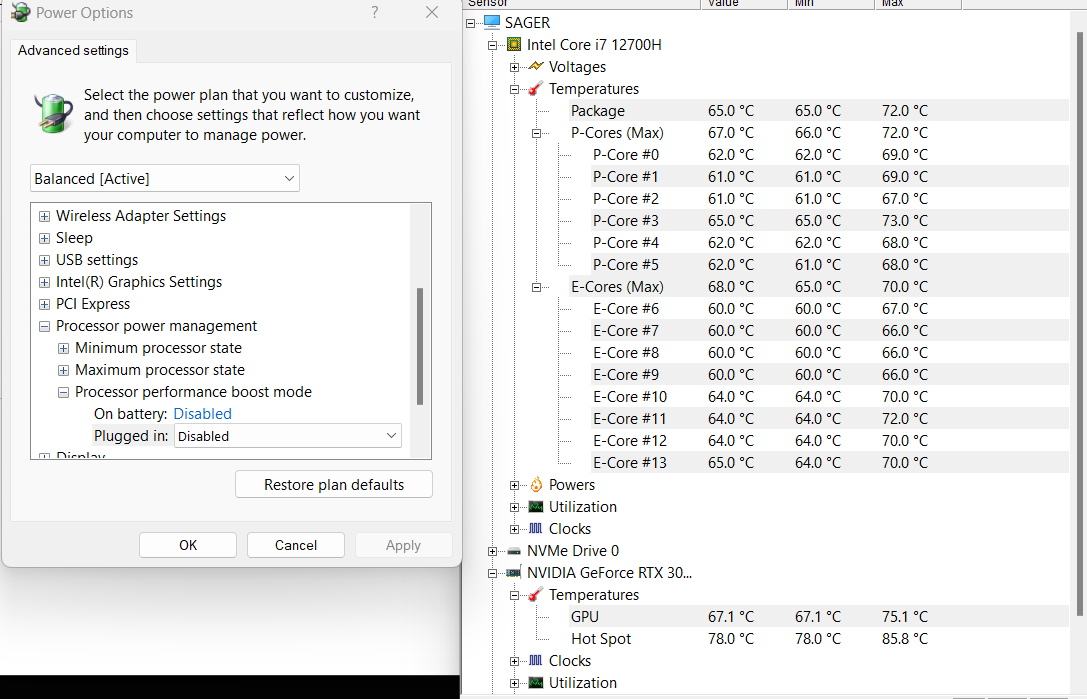The width and height of the screenshot is (1087, 699).
Task: Click the Value column header
Action: (744, 4)
